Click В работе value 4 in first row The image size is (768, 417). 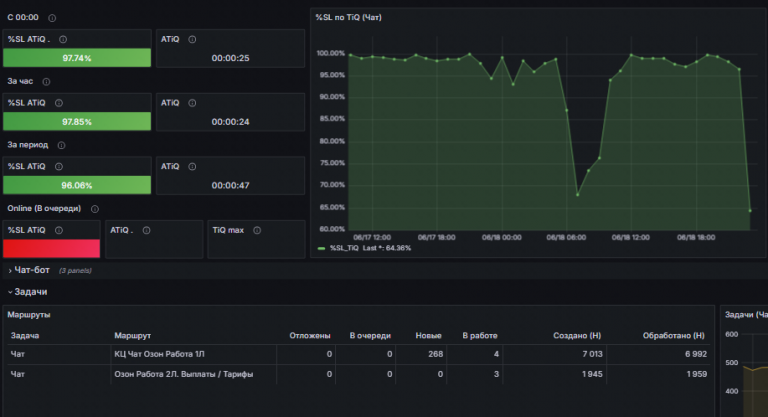pyautogui.click(x=496, y=354)
